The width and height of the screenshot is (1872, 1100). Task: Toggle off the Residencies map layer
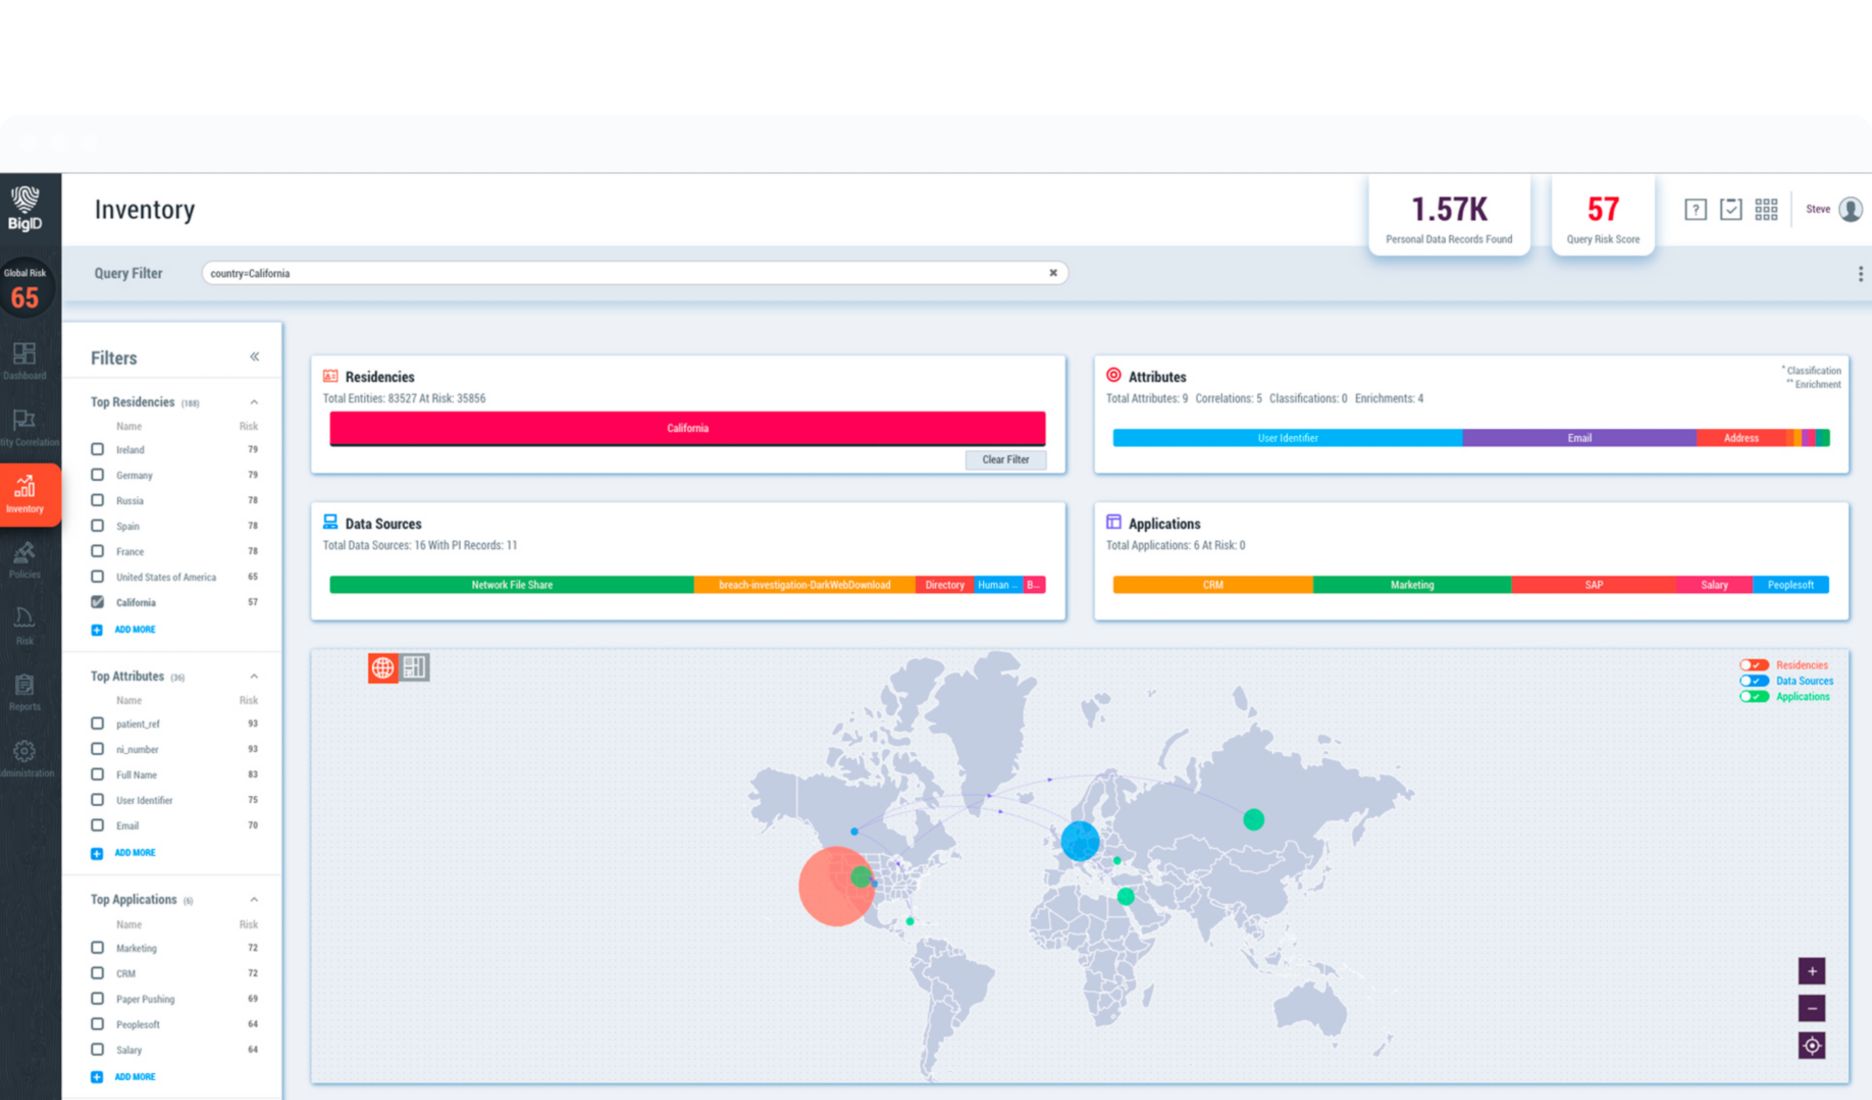click(1753, 664)
